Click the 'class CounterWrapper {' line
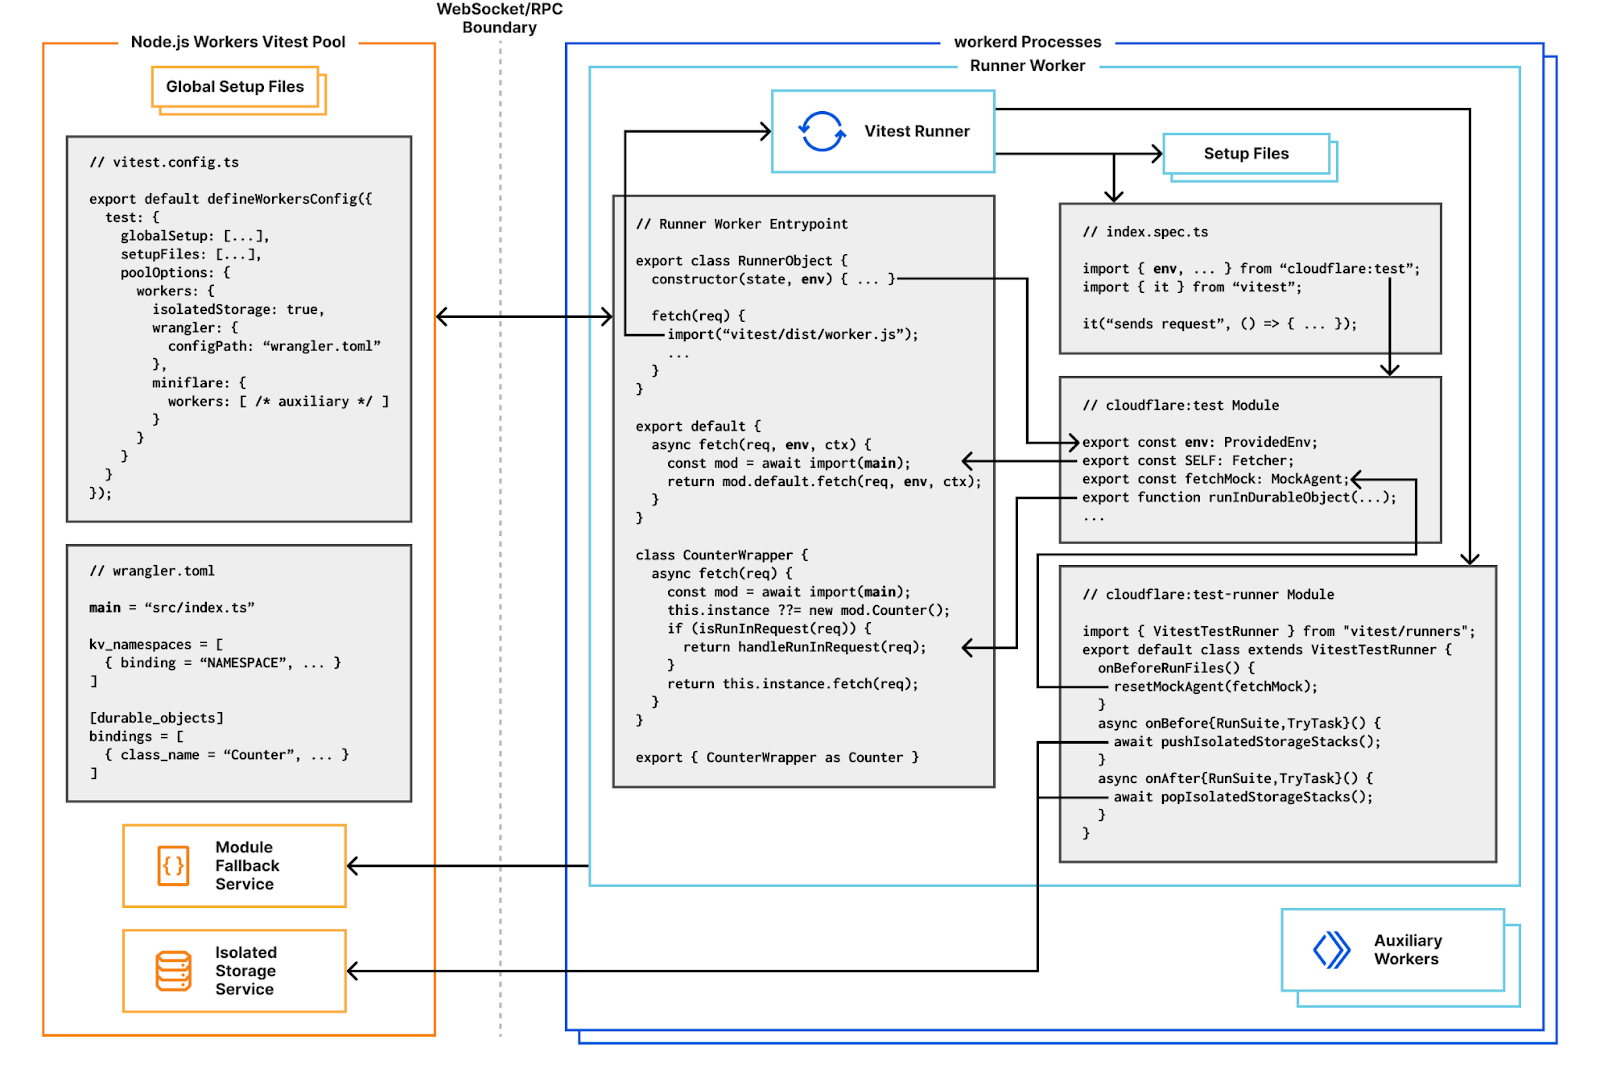The width and height of the screenshot is (1600, 1087). [x=722, y=555]
